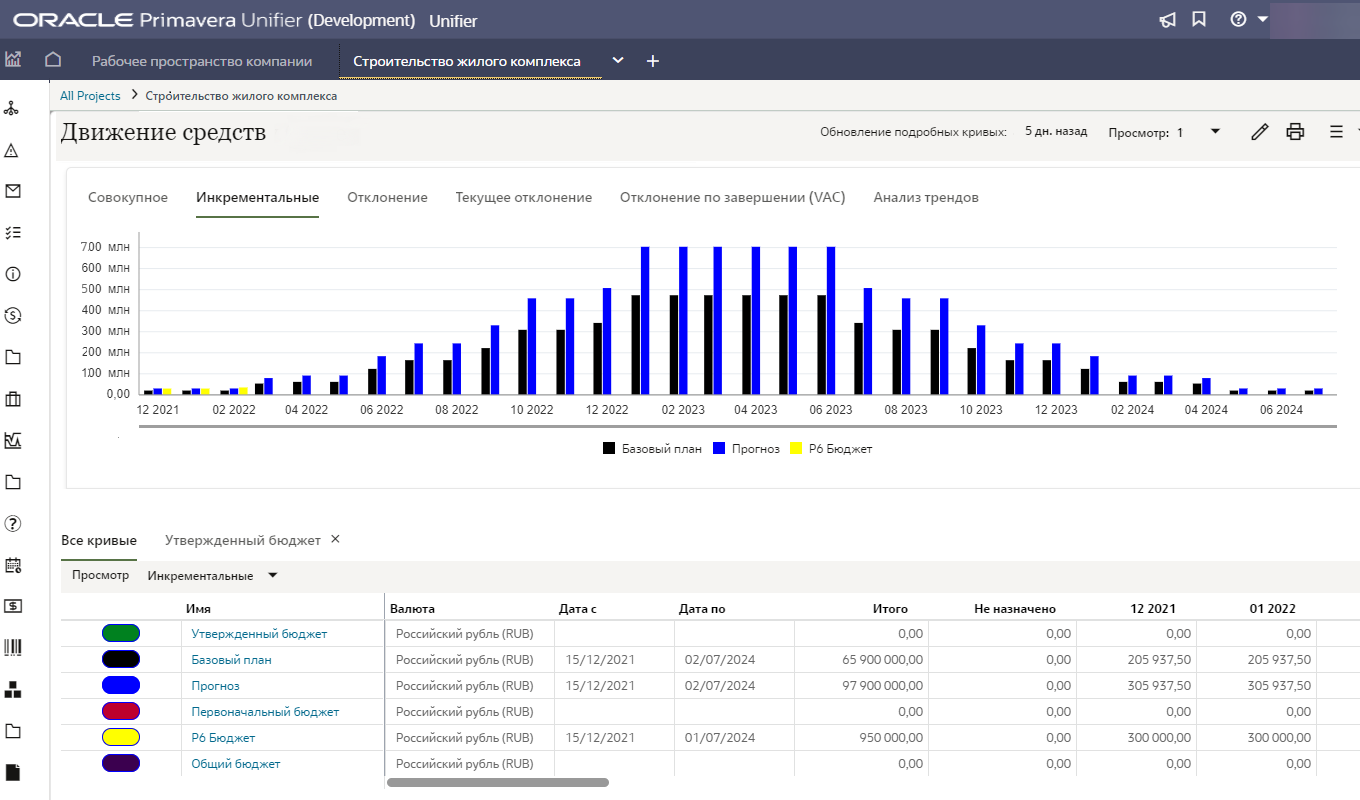Viewport: 1360px width, 800px height.
Task: Open the bookmarks icon in header
Action: (1199, 20)
